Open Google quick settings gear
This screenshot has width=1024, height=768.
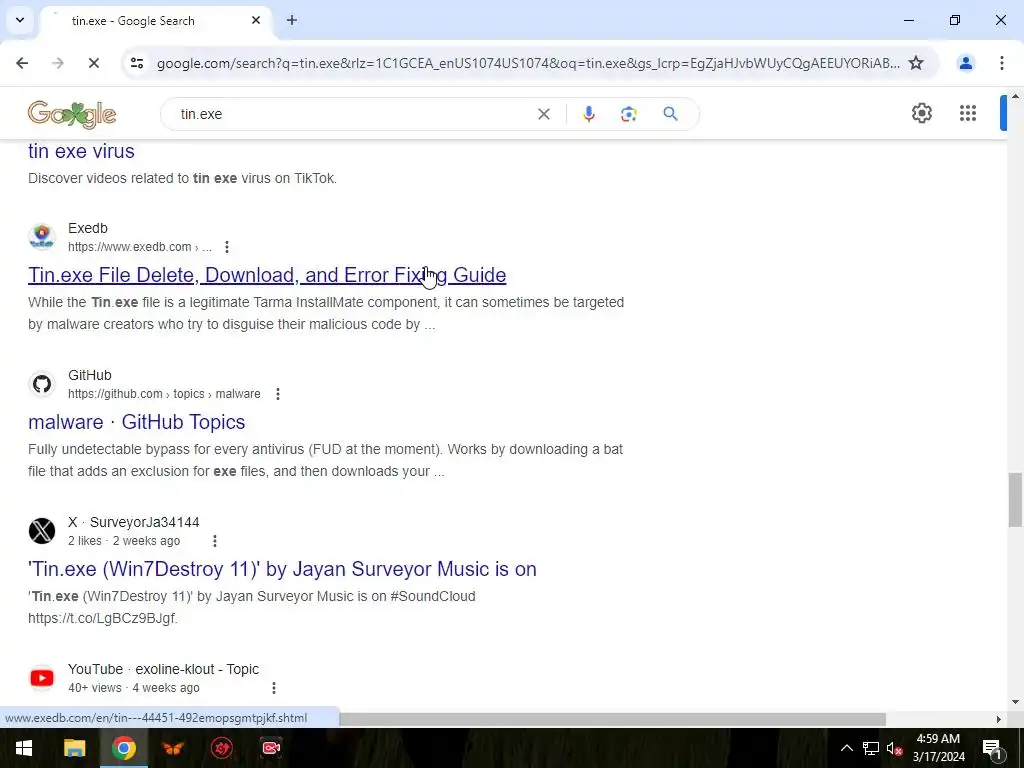(x=921, y=113)
